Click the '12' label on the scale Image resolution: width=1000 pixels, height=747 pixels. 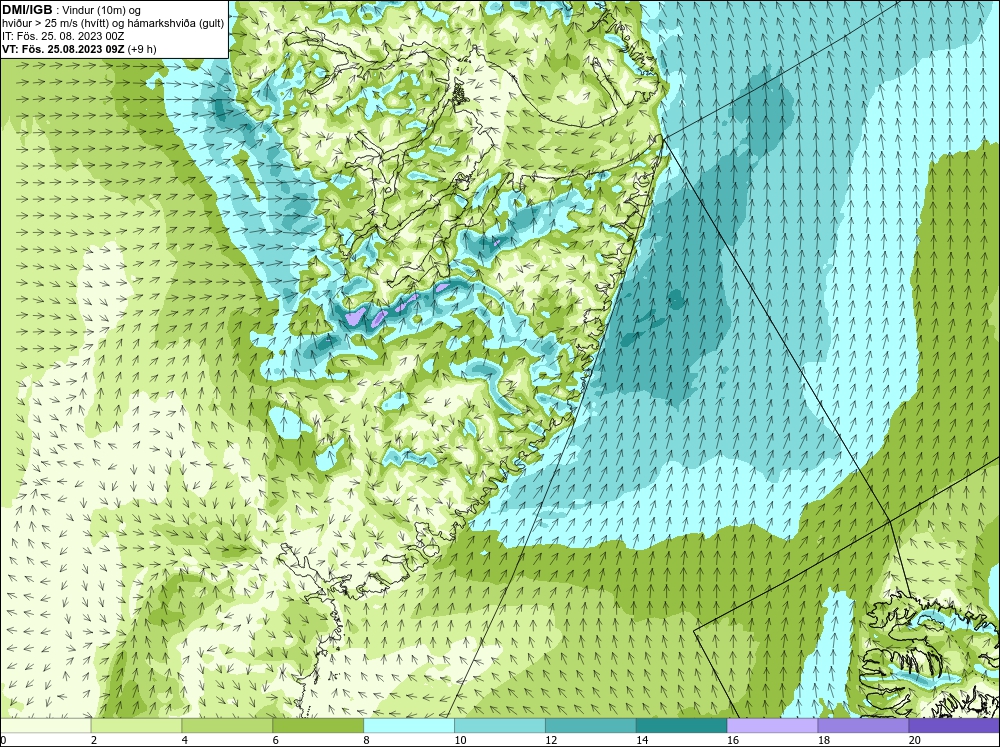click(551, 740)
